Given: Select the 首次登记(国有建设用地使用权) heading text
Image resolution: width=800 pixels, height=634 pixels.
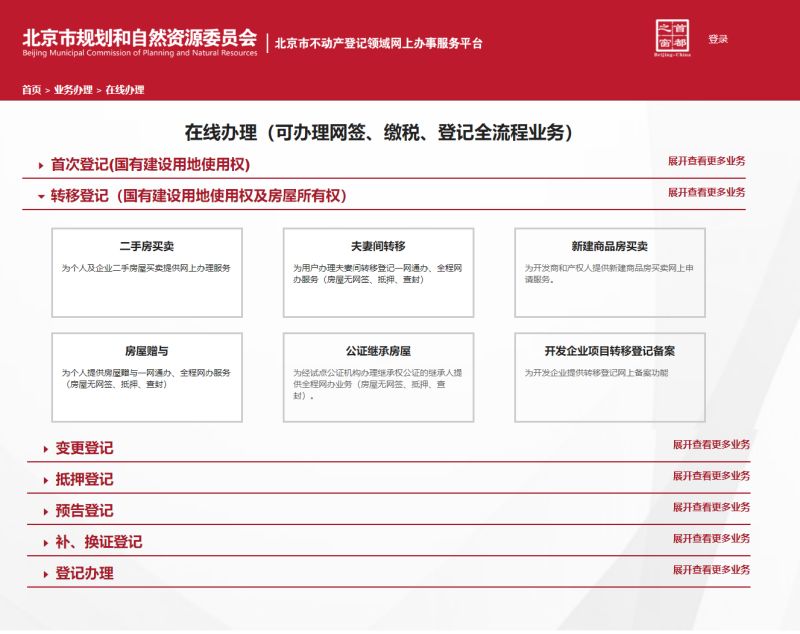Looking at the screenshot, I should click(150, 165).
